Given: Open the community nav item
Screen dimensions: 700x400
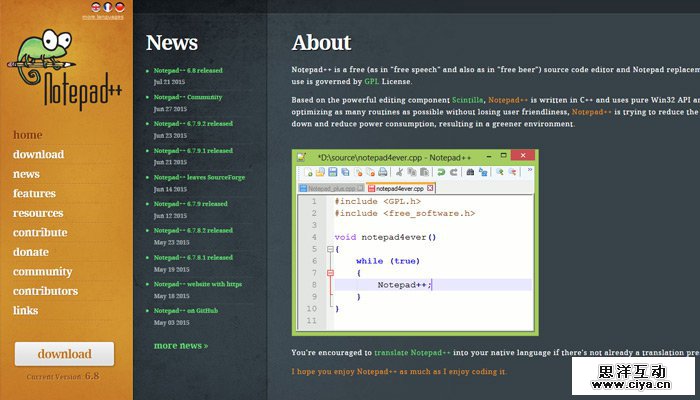Looking at the screenshot, I should 42,271.
